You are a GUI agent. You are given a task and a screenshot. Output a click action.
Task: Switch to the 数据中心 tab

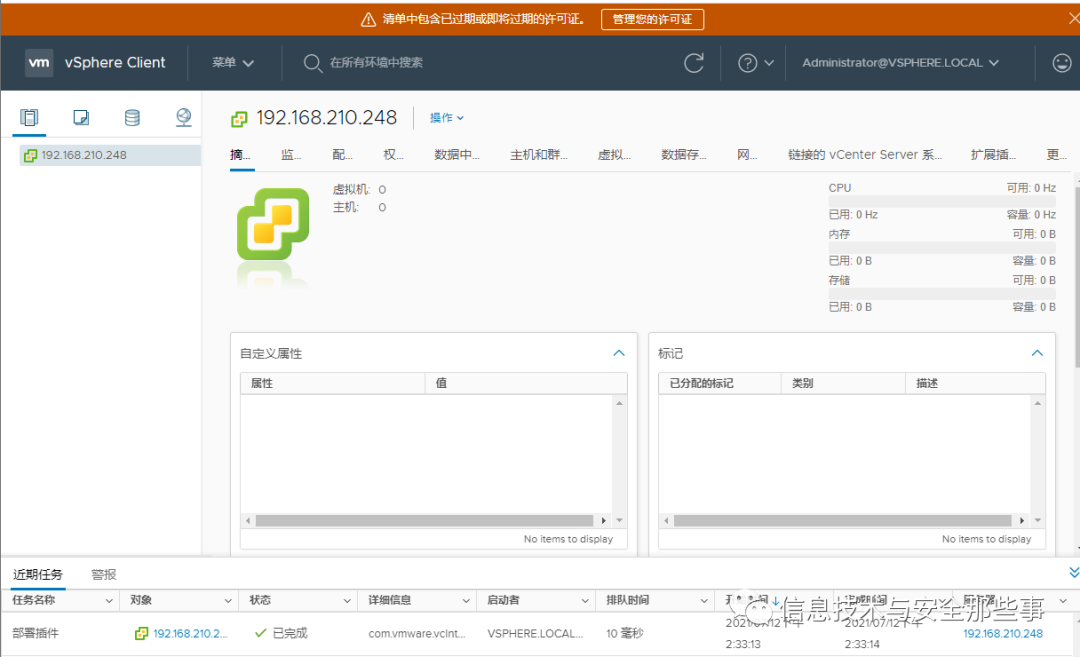tap(457, 155)
